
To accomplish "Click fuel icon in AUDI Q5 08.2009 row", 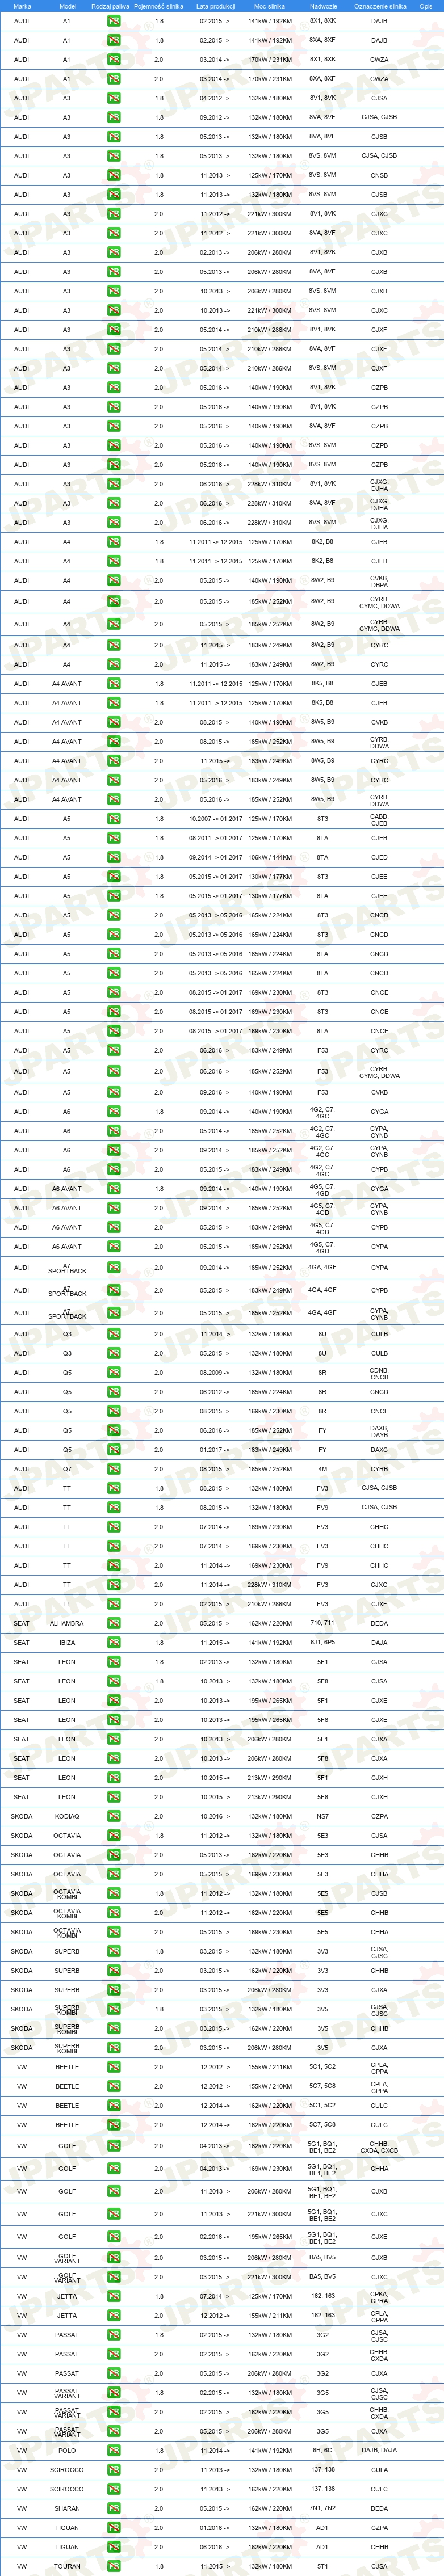I will 114,1372.
